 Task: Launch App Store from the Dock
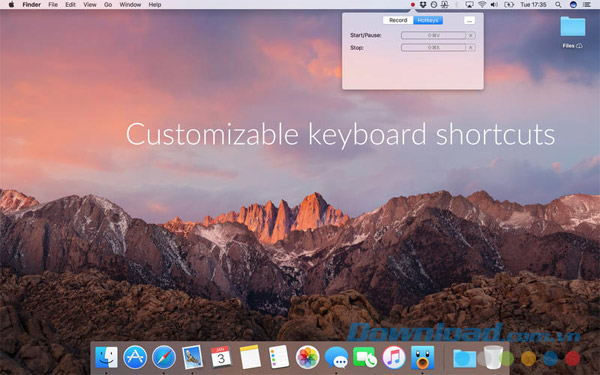pos(135,357)
